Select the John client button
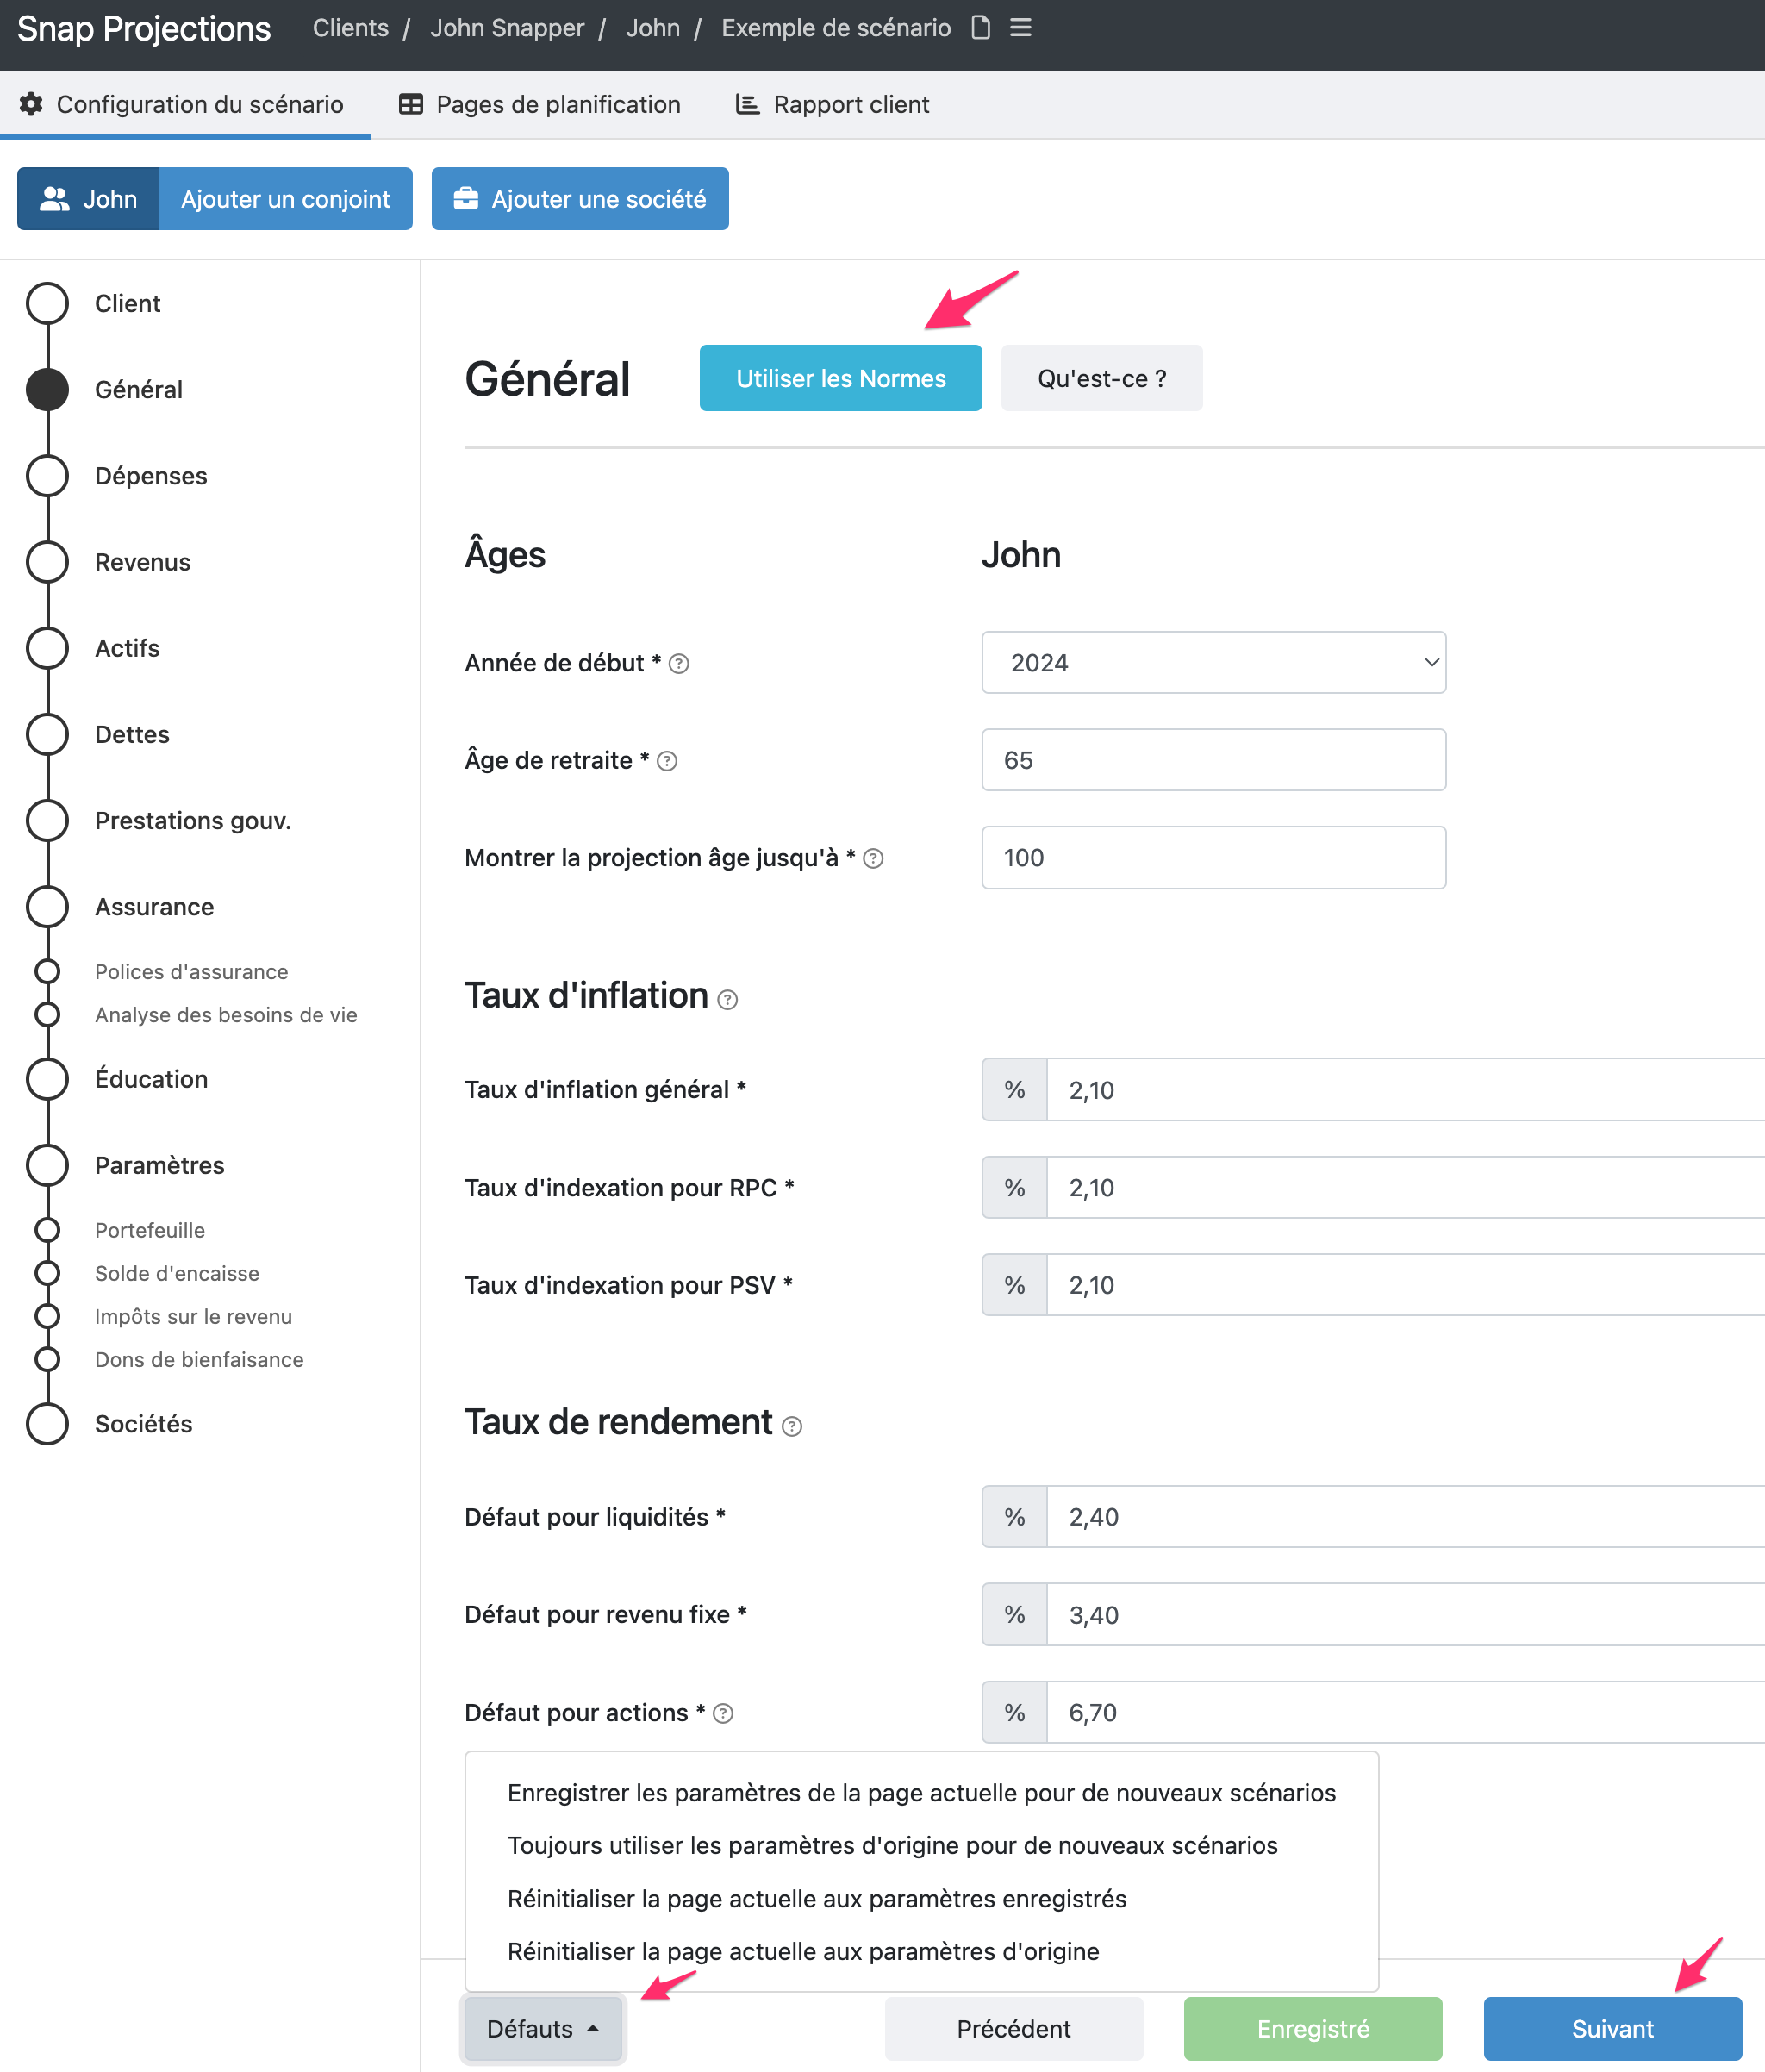Screen dimensions: 1765x2072 pos(88,199)
